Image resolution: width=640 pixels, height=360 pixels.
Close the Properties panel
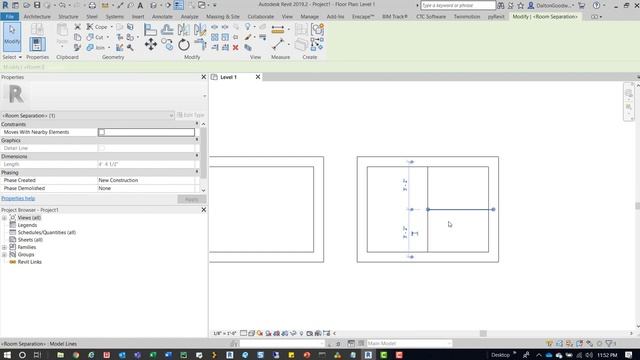pos(204,77)
